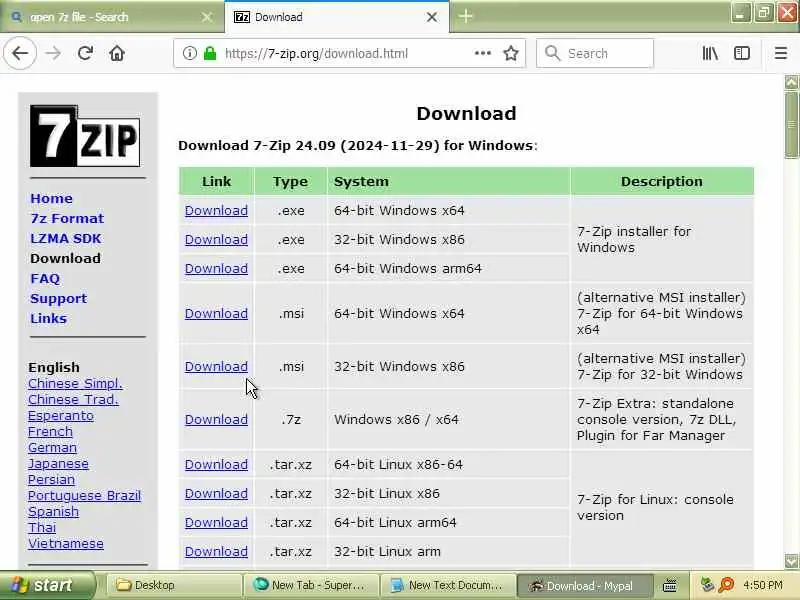
Task: Download the .exe for 64-bit Windows x64
Action: [x=216, y=211]
